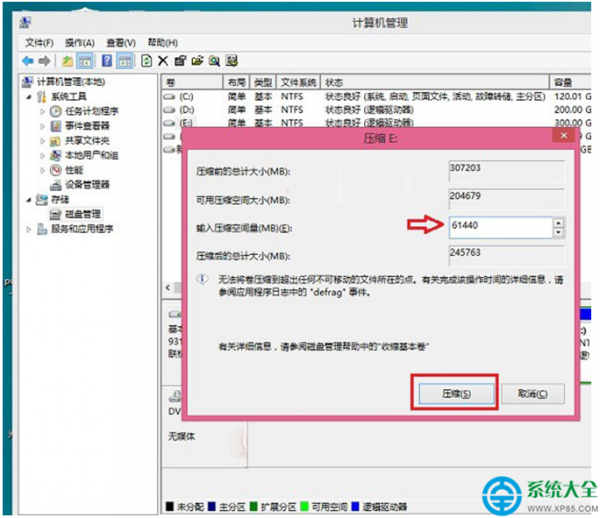Select the (C:) volume row
The height and width of the screenshot is (518, 600).
[x=377, y=96]
